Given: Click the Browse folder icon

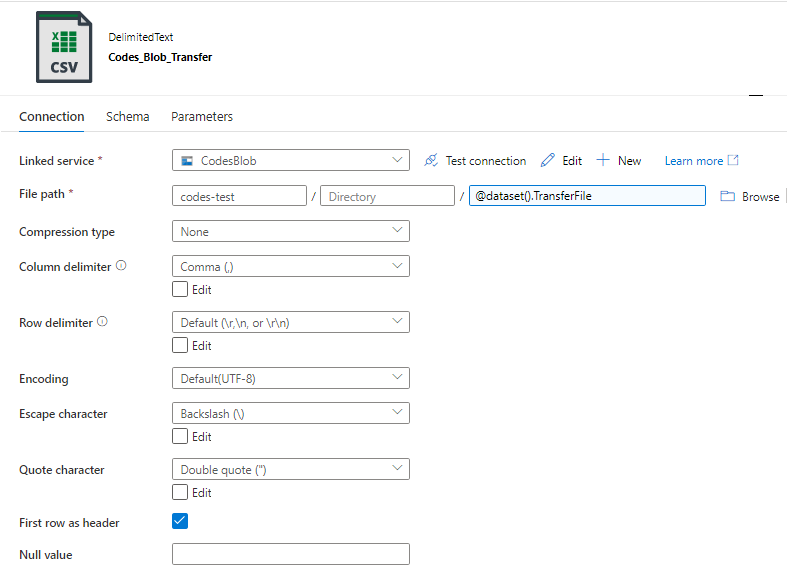Looking at the screenshot, I should pos(728,197).
